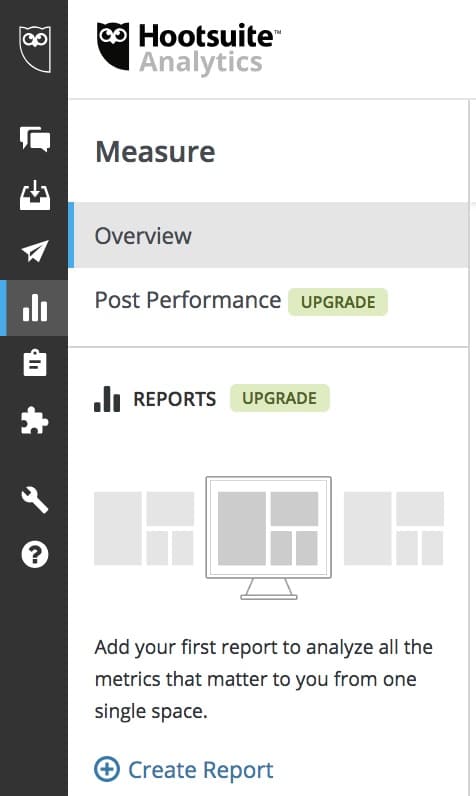Open the Assignments clipboard icon
476x796 pixels.
coord(35,362)
